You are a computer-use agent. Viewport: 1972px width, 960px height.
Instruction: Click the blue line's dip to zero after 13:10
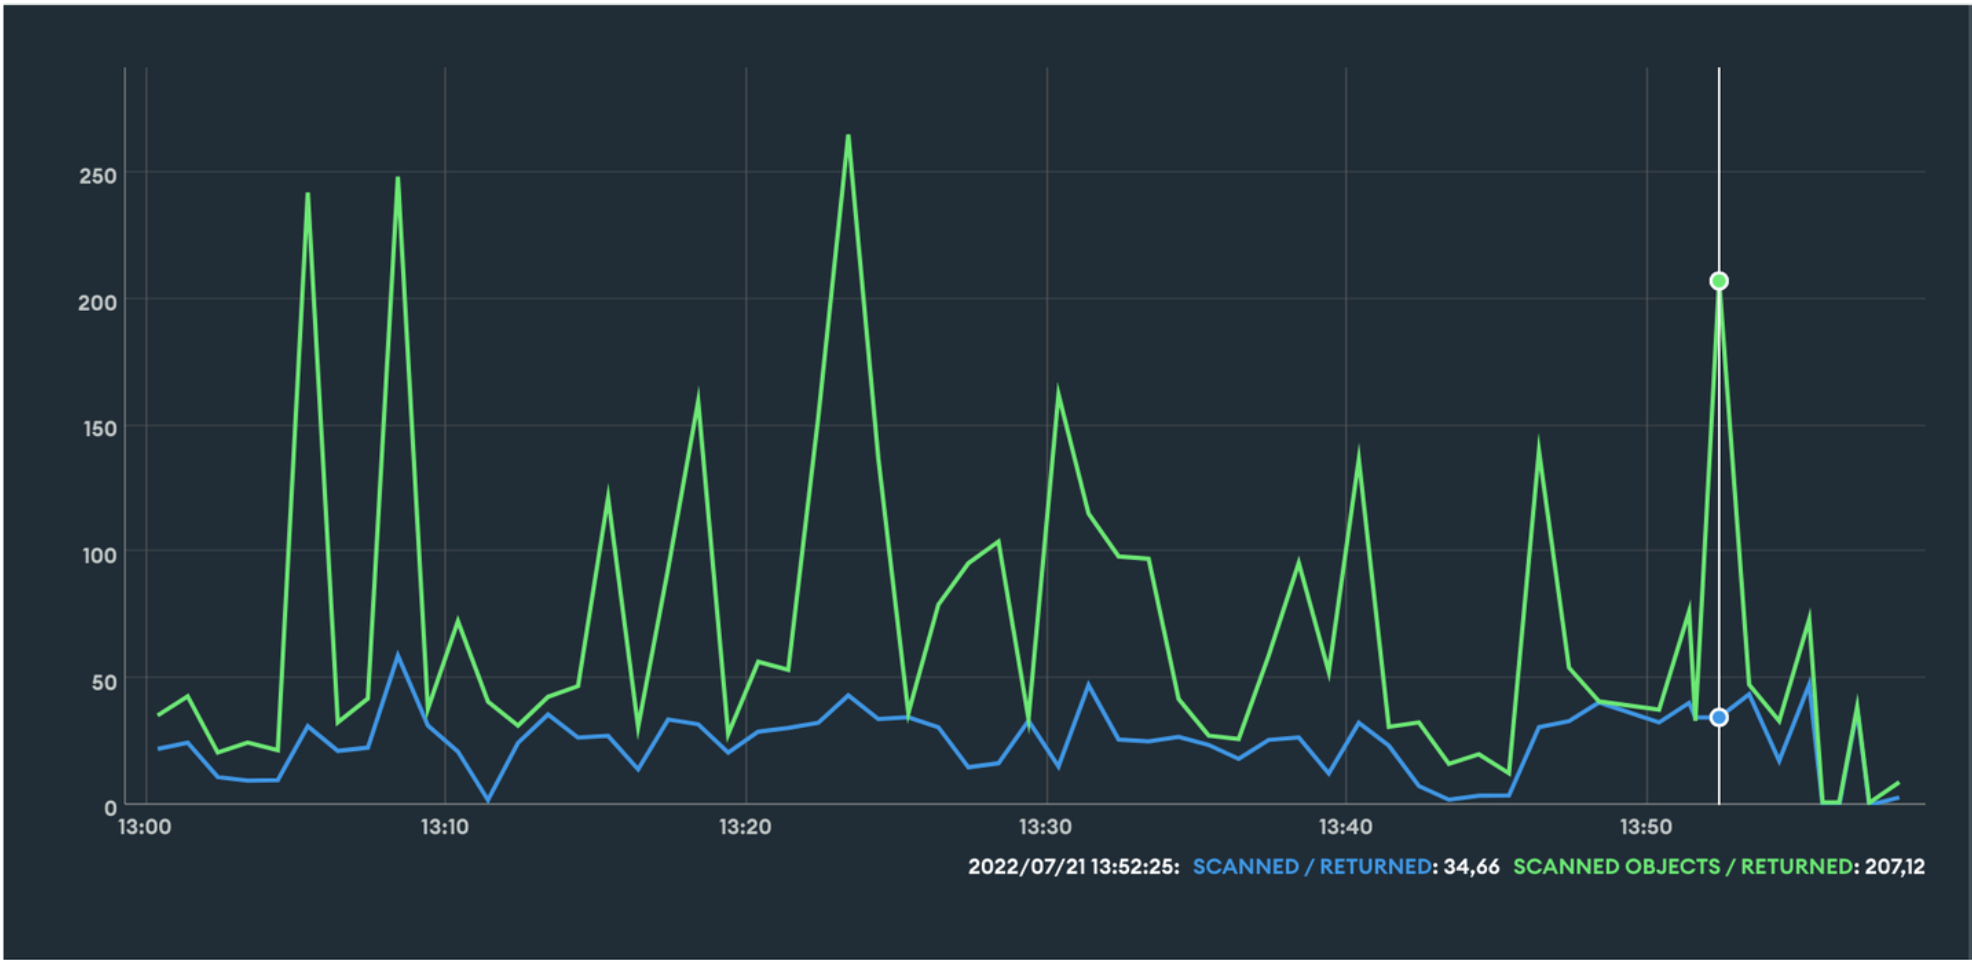coord(488,800)
